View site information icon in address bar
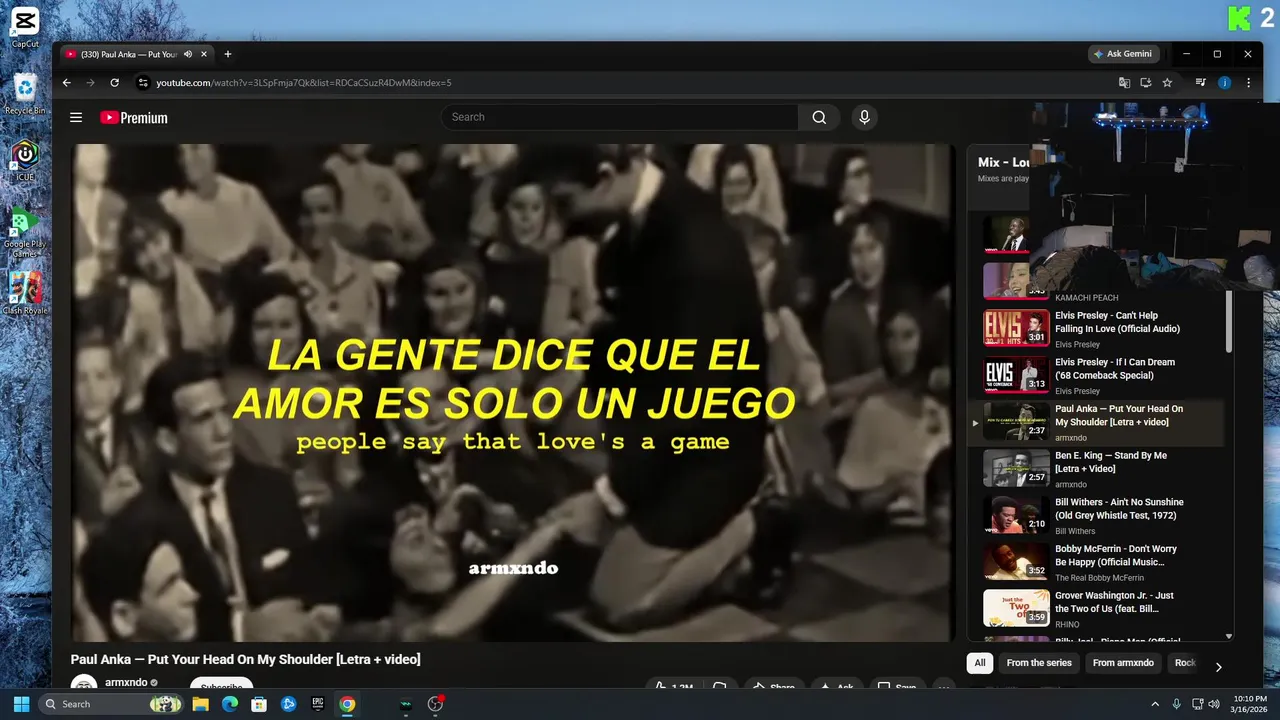The width and height of the screenshot is (1280, 720). pos(142,83)
